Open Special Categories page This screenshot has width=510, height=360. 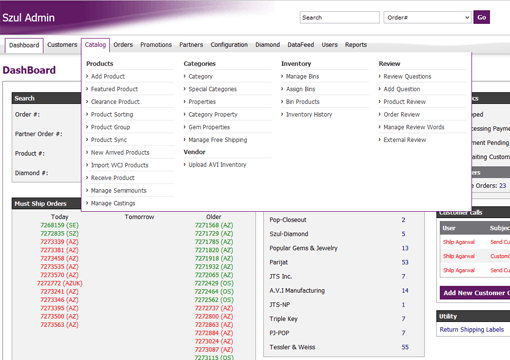coord(212,89)
